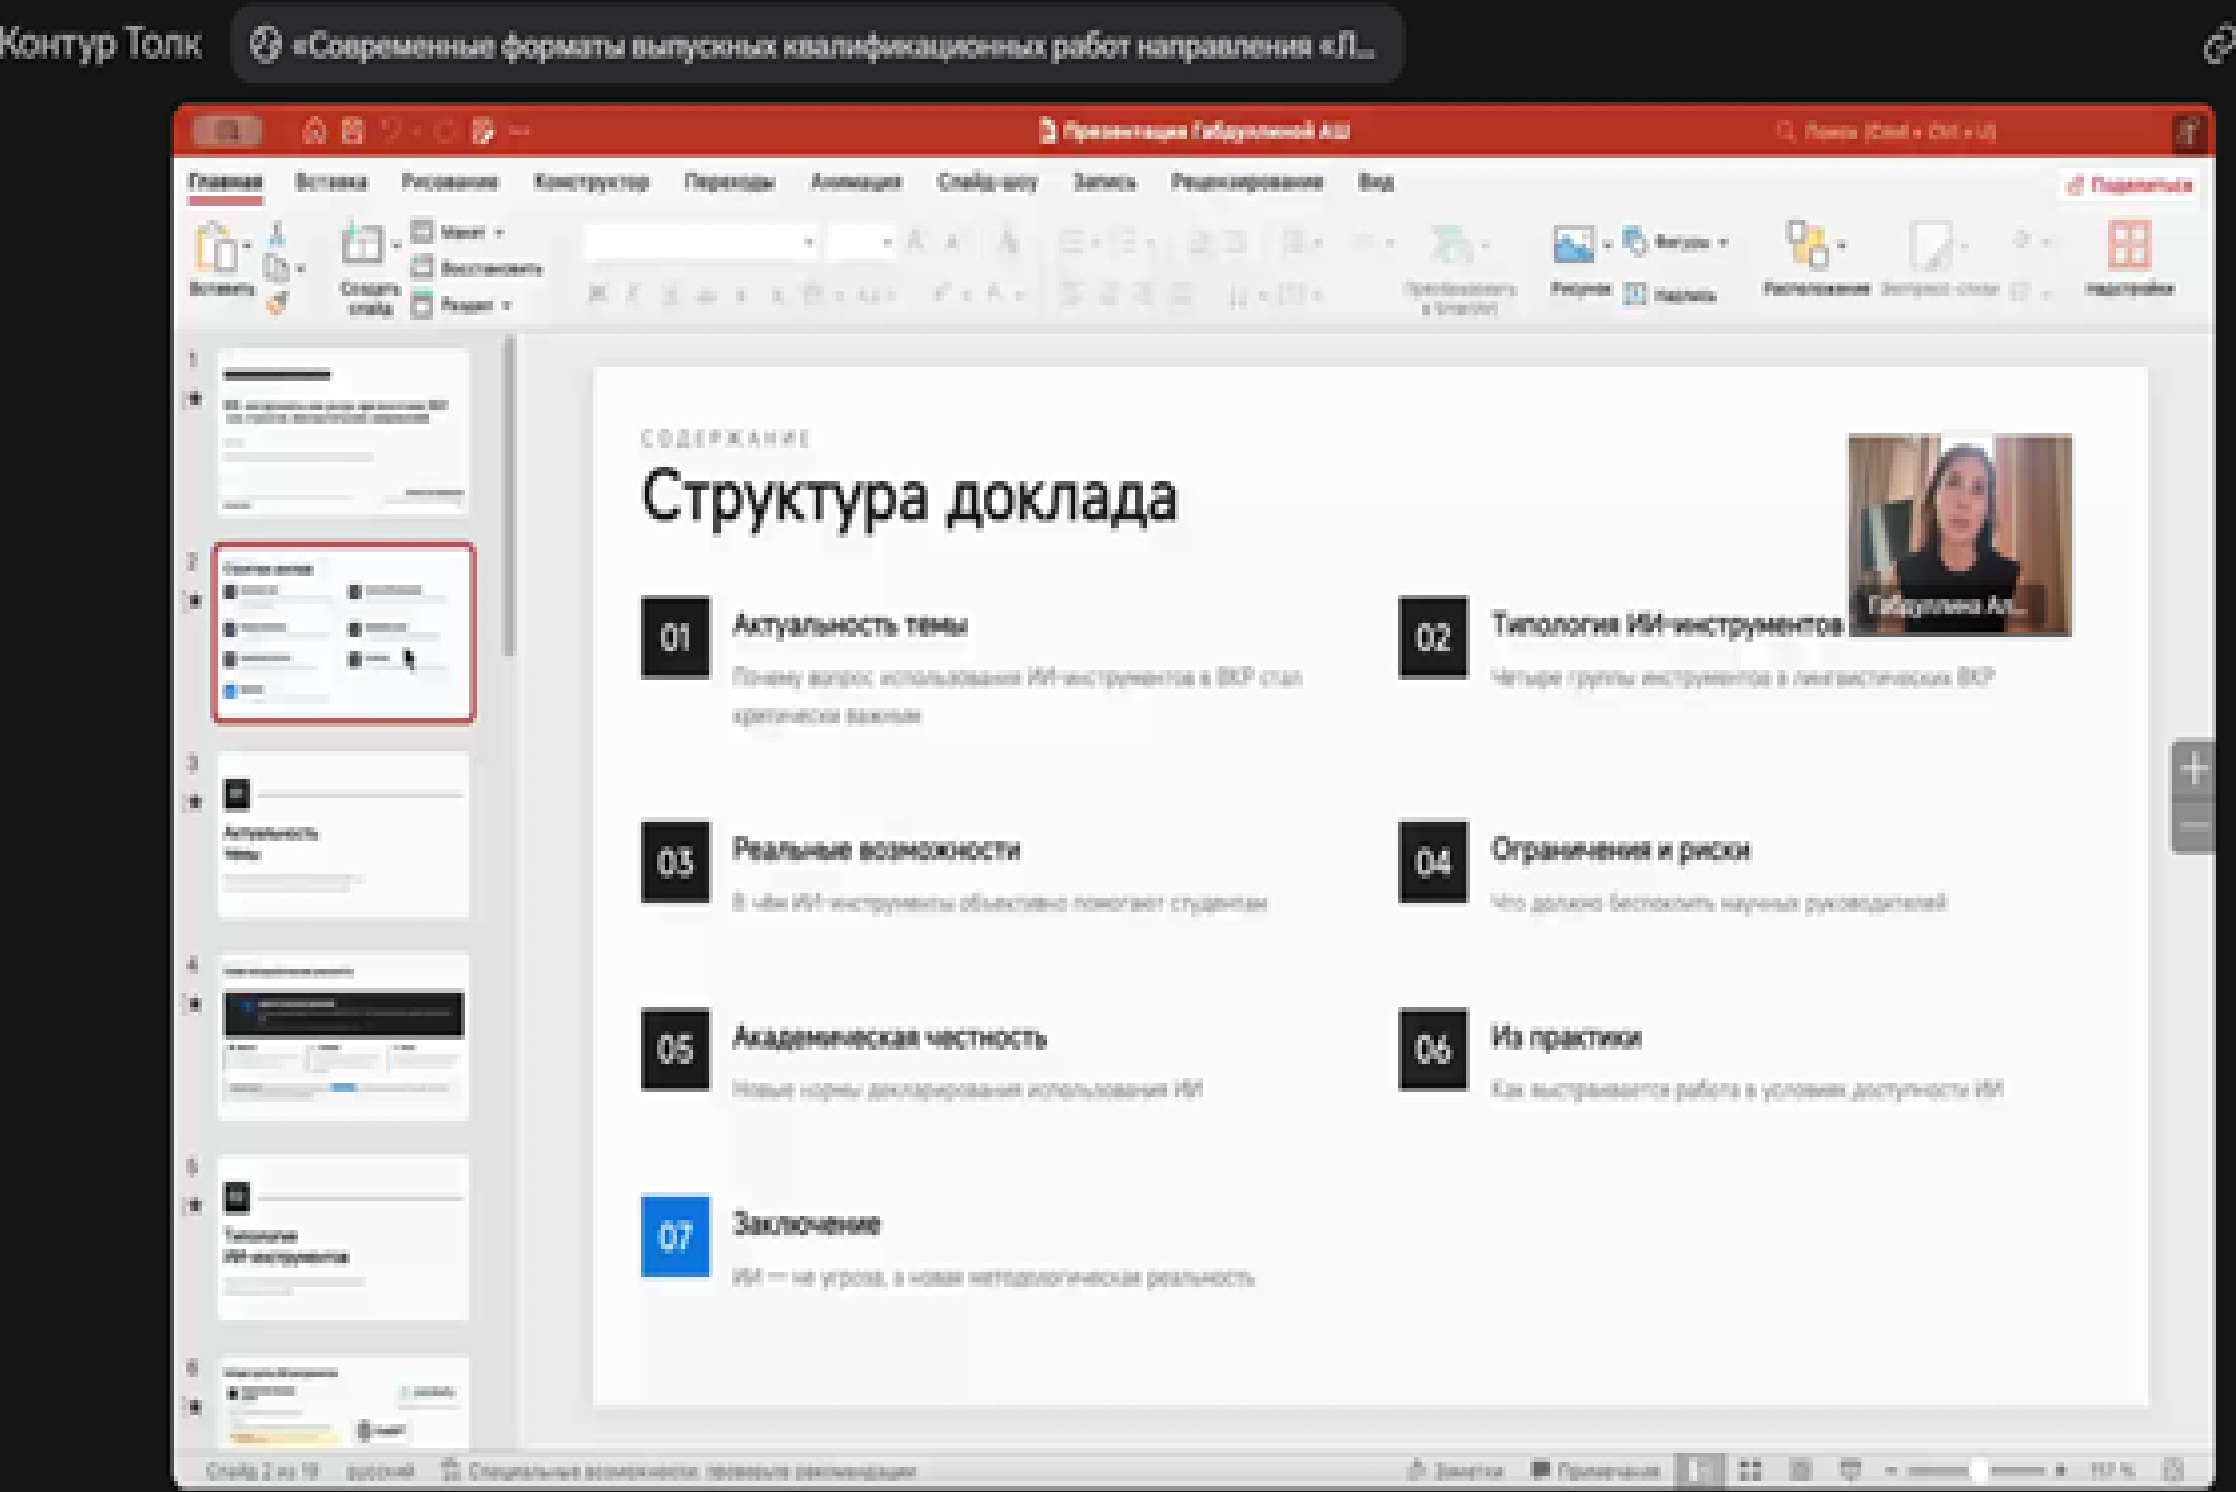Select slide 4 thumbnail in the panel
This screenshot has width=2236, height=1492.
tap(343, 1036)
